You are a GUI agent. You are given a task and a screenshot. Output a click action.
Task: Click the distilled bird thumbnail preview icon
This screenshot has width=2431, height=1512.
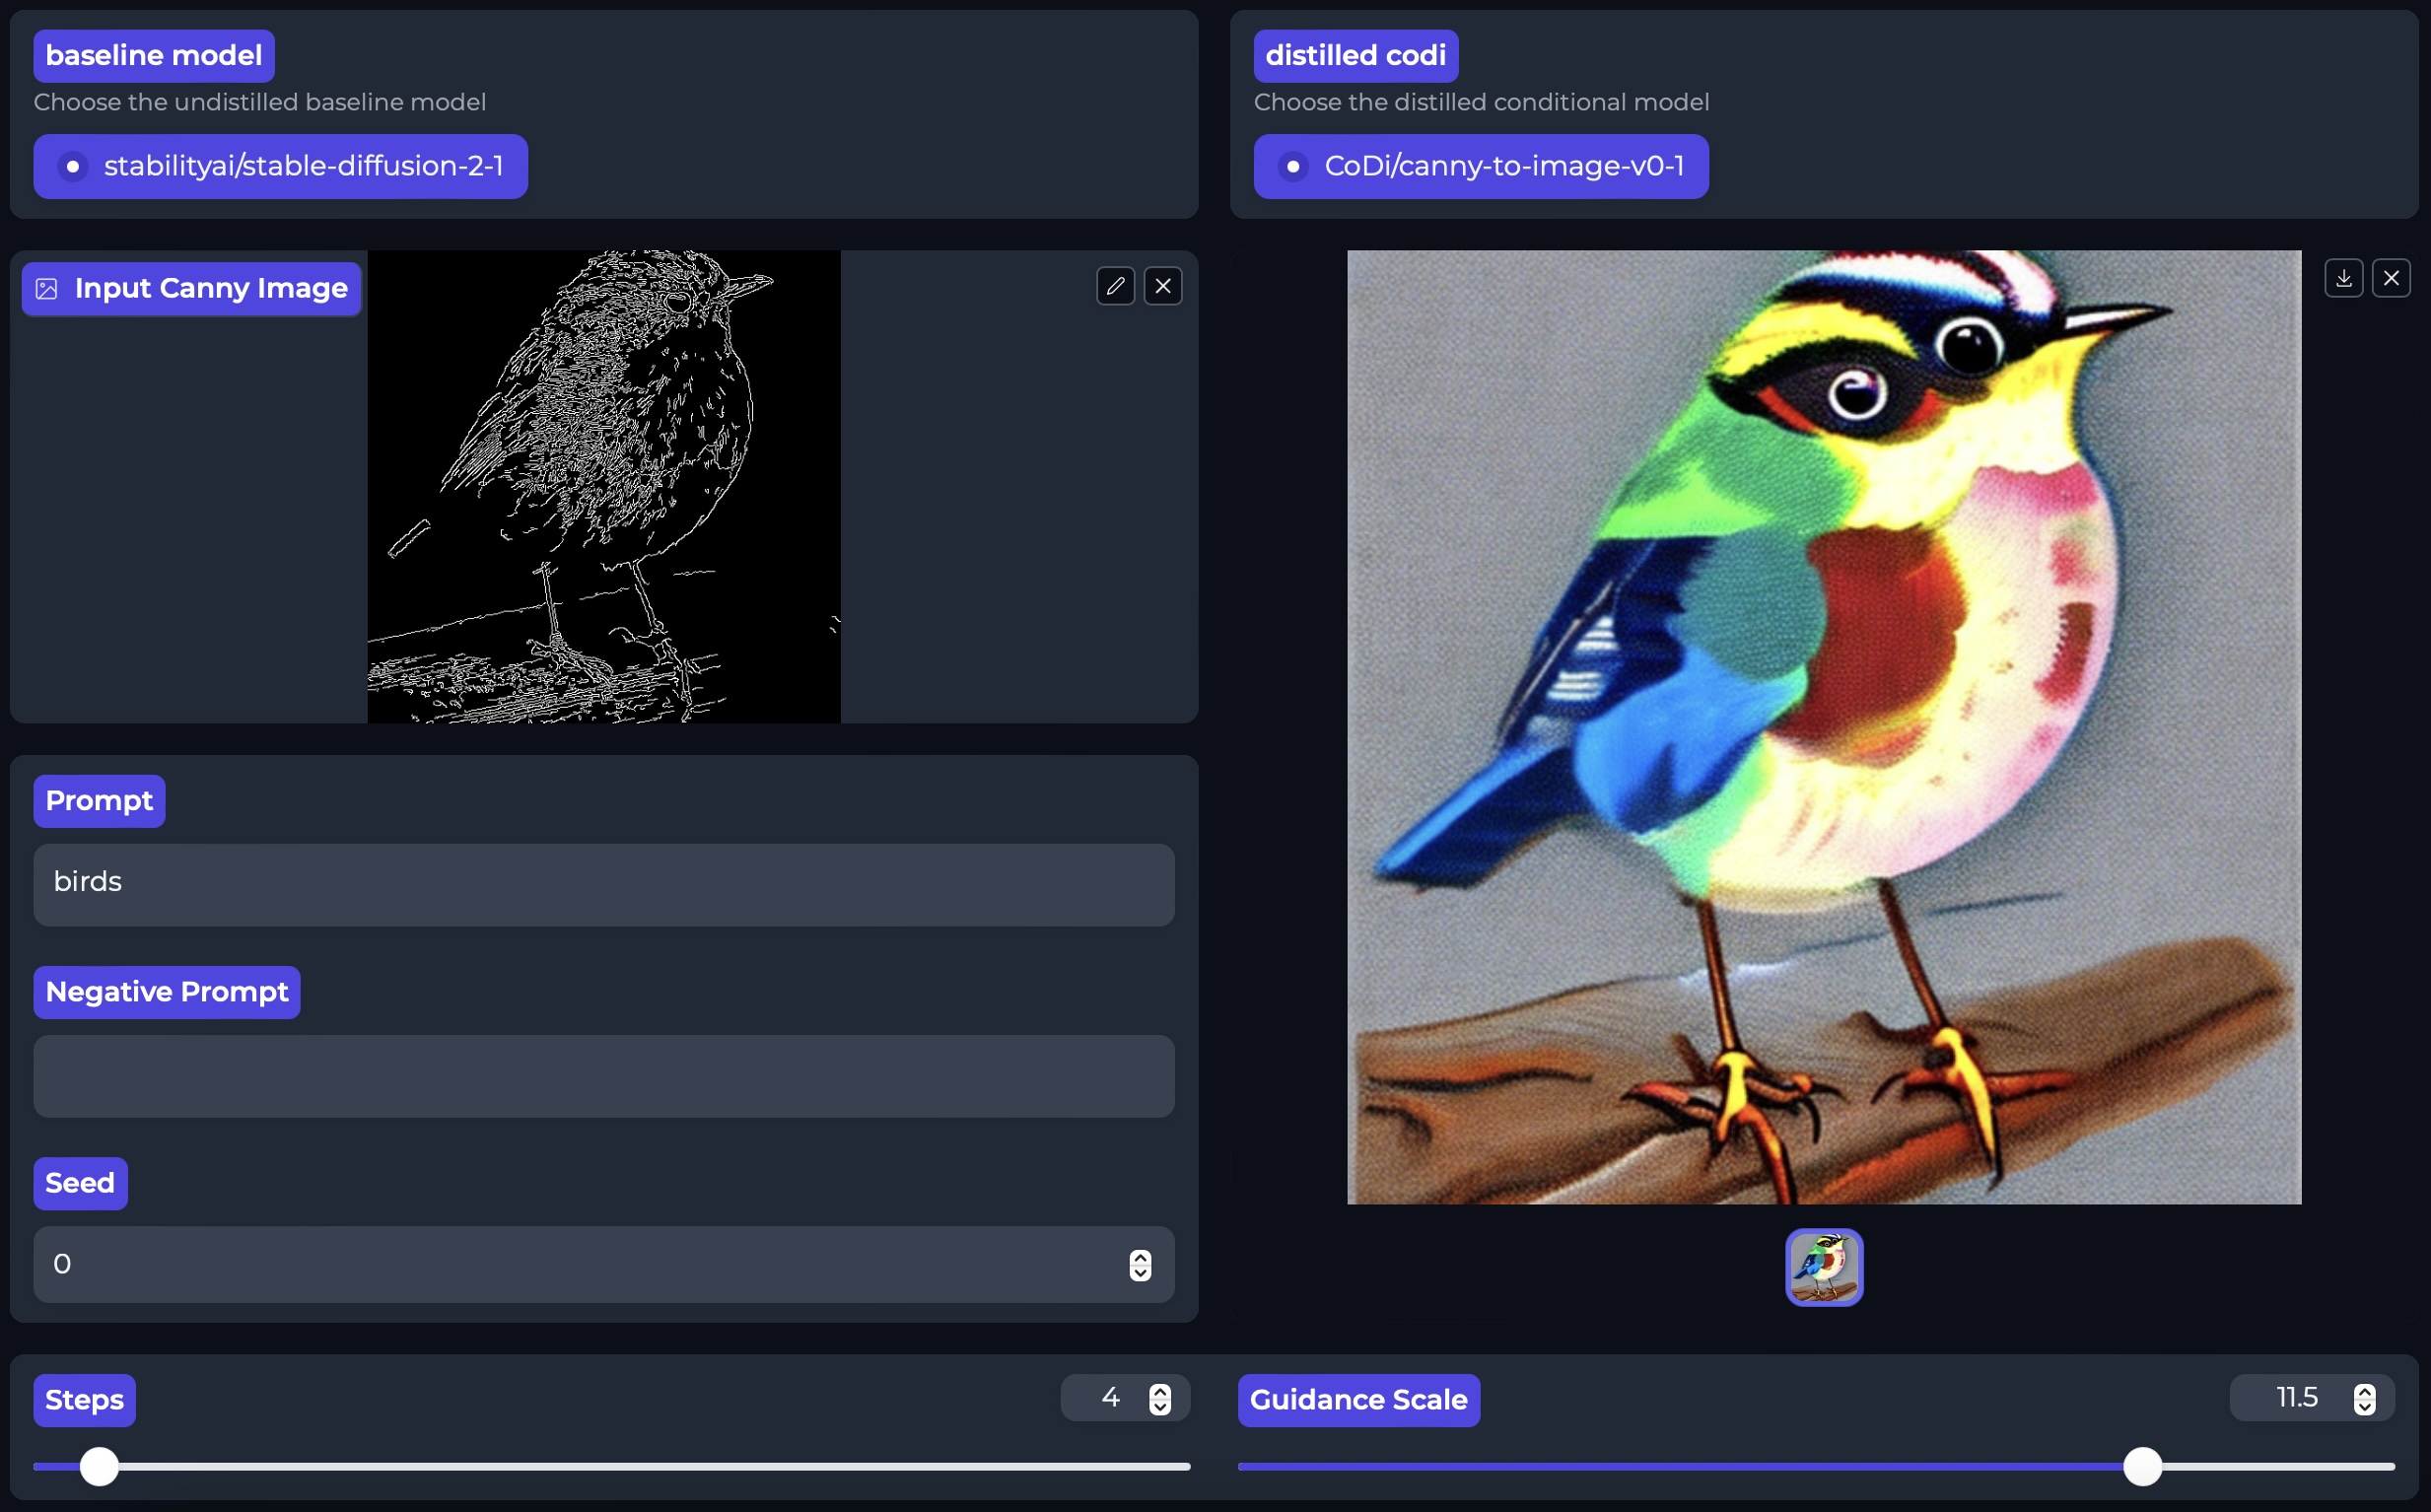(1824, 1269)
